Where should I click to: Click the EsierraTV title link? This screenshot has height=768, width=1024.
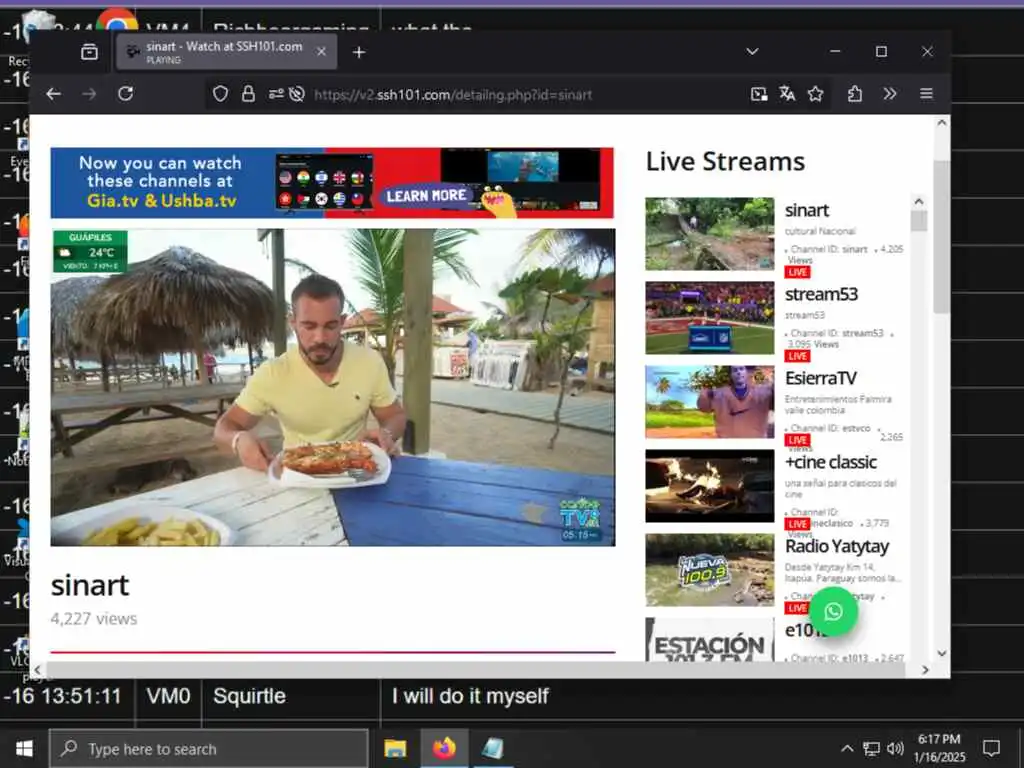pyautogui.click(x=820, y=378)
